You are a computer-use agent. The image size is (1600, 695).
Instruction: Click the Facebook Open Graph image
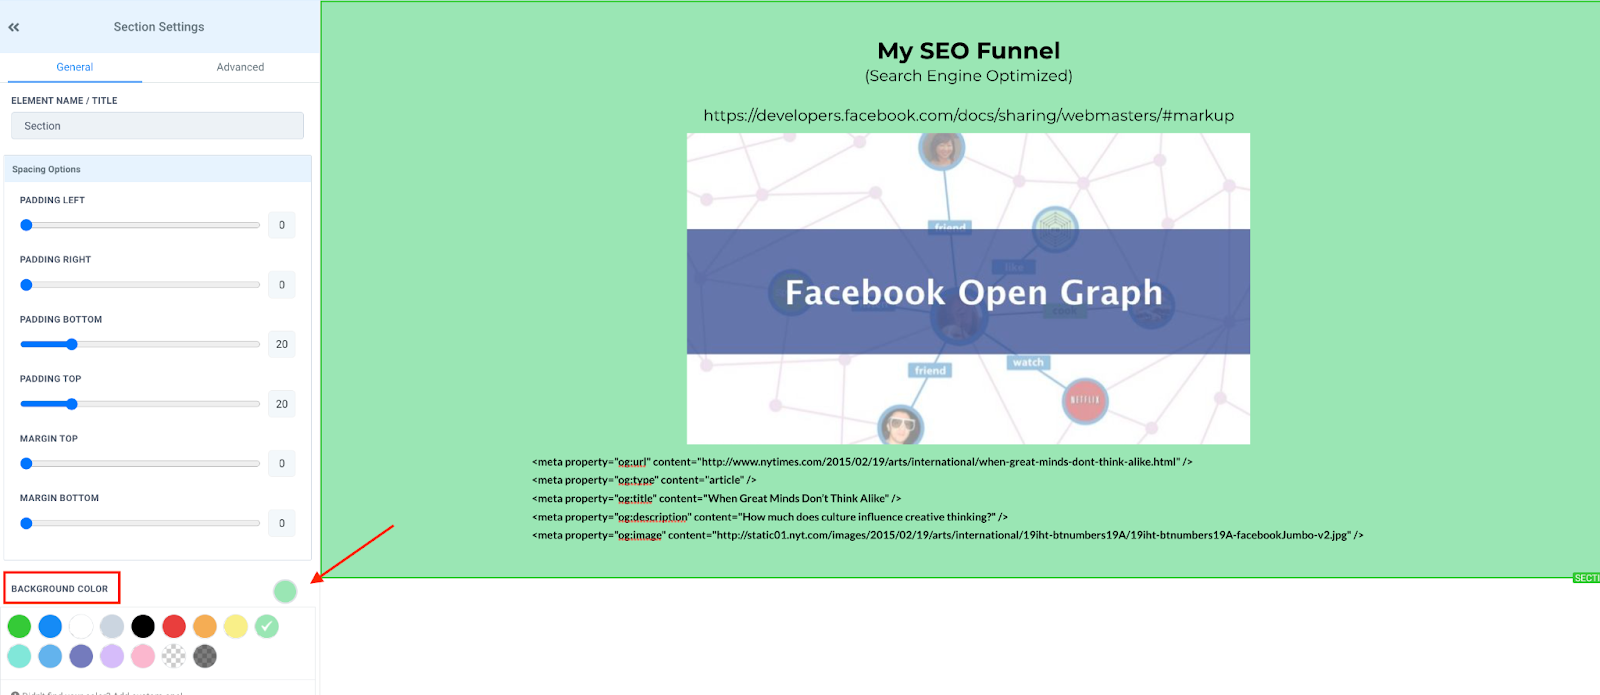[968, 289]
